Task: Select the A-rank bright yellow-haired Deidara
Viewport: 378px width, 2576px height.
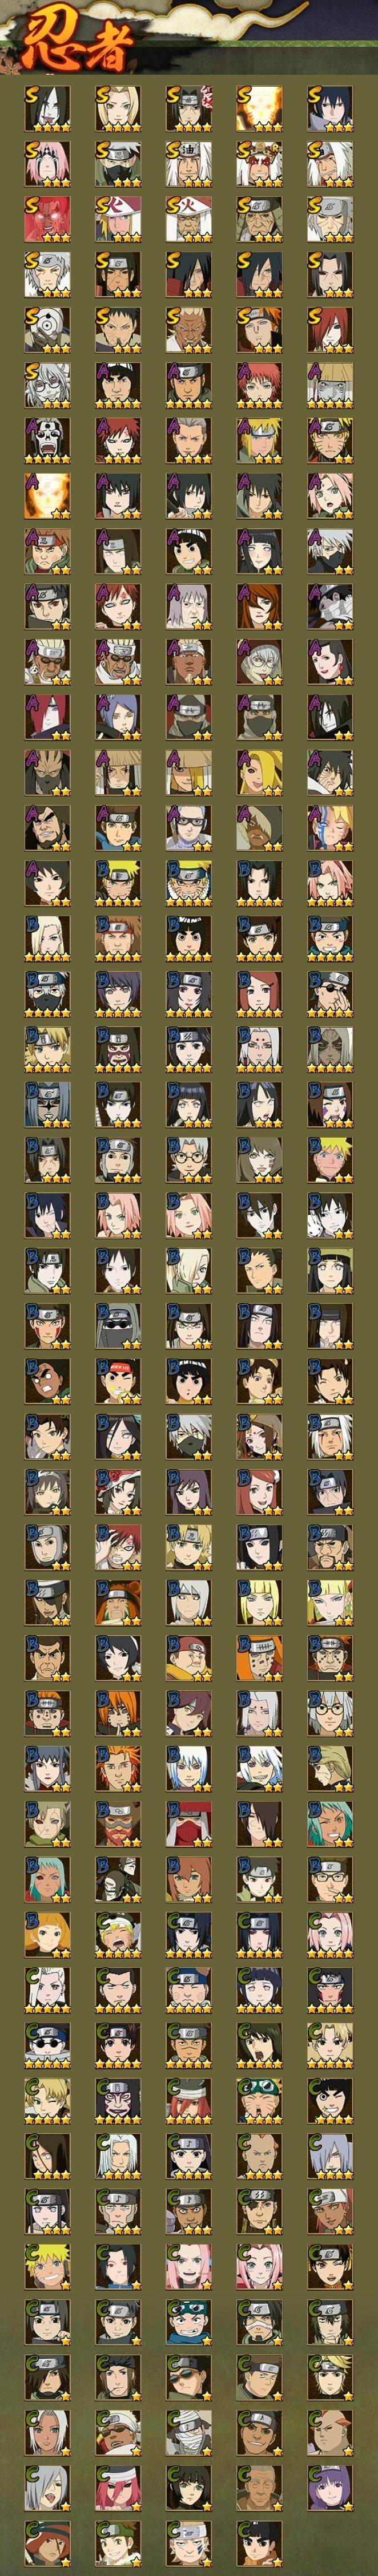Action: (259, 771)
